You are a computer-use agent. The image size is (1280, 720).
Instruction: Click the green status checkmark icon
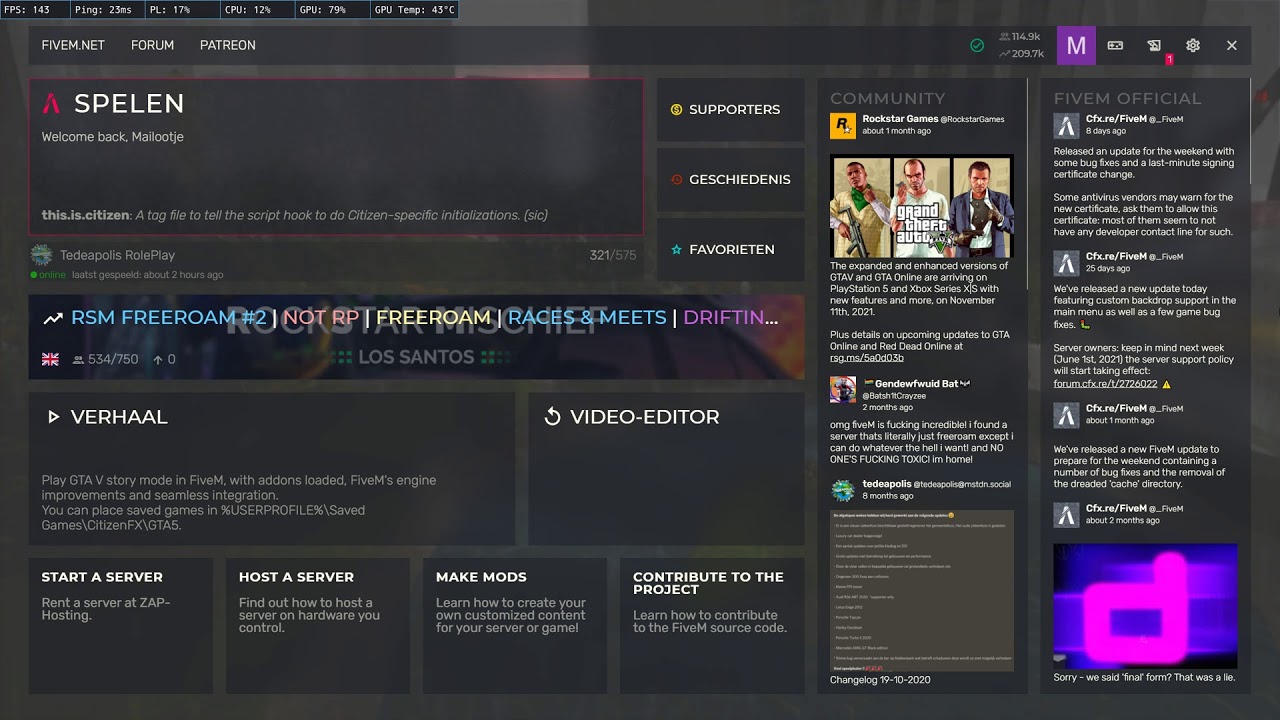(977, 45)
